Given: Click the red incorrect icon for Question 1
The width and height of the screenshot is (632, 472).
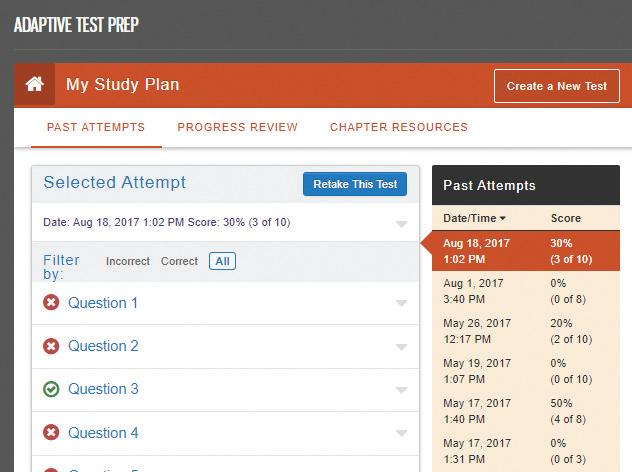Looking at the screenshot, I should [51, 302].
